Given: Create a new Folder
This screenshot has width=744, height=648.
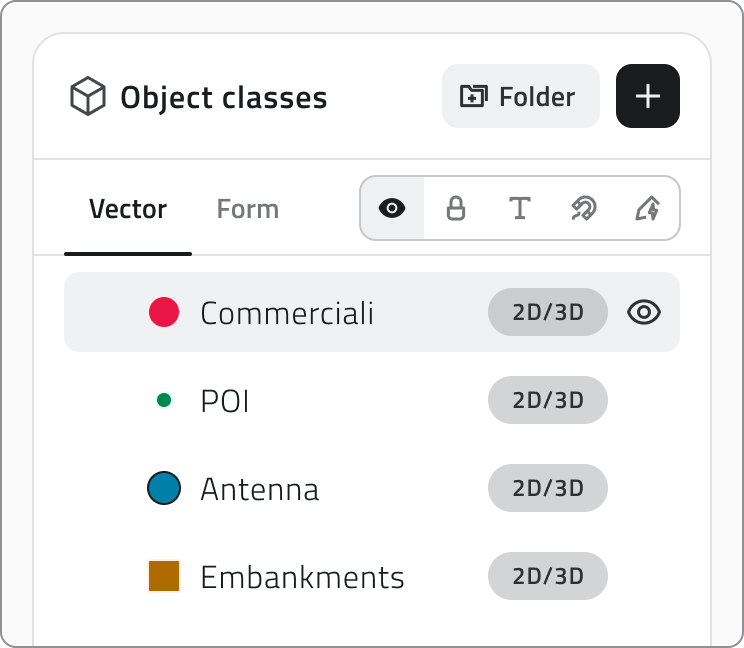Looking at the screenshot, I should (x=521, y=96).
